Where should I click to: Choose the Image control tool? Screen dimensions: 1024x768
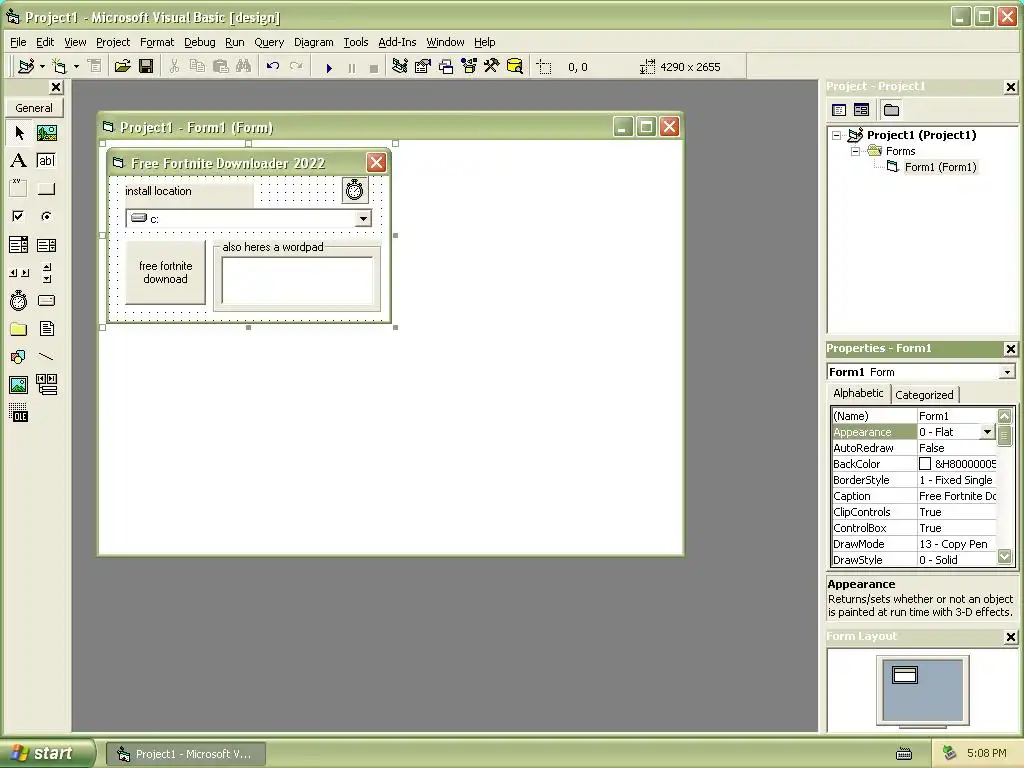pos(18,385)
